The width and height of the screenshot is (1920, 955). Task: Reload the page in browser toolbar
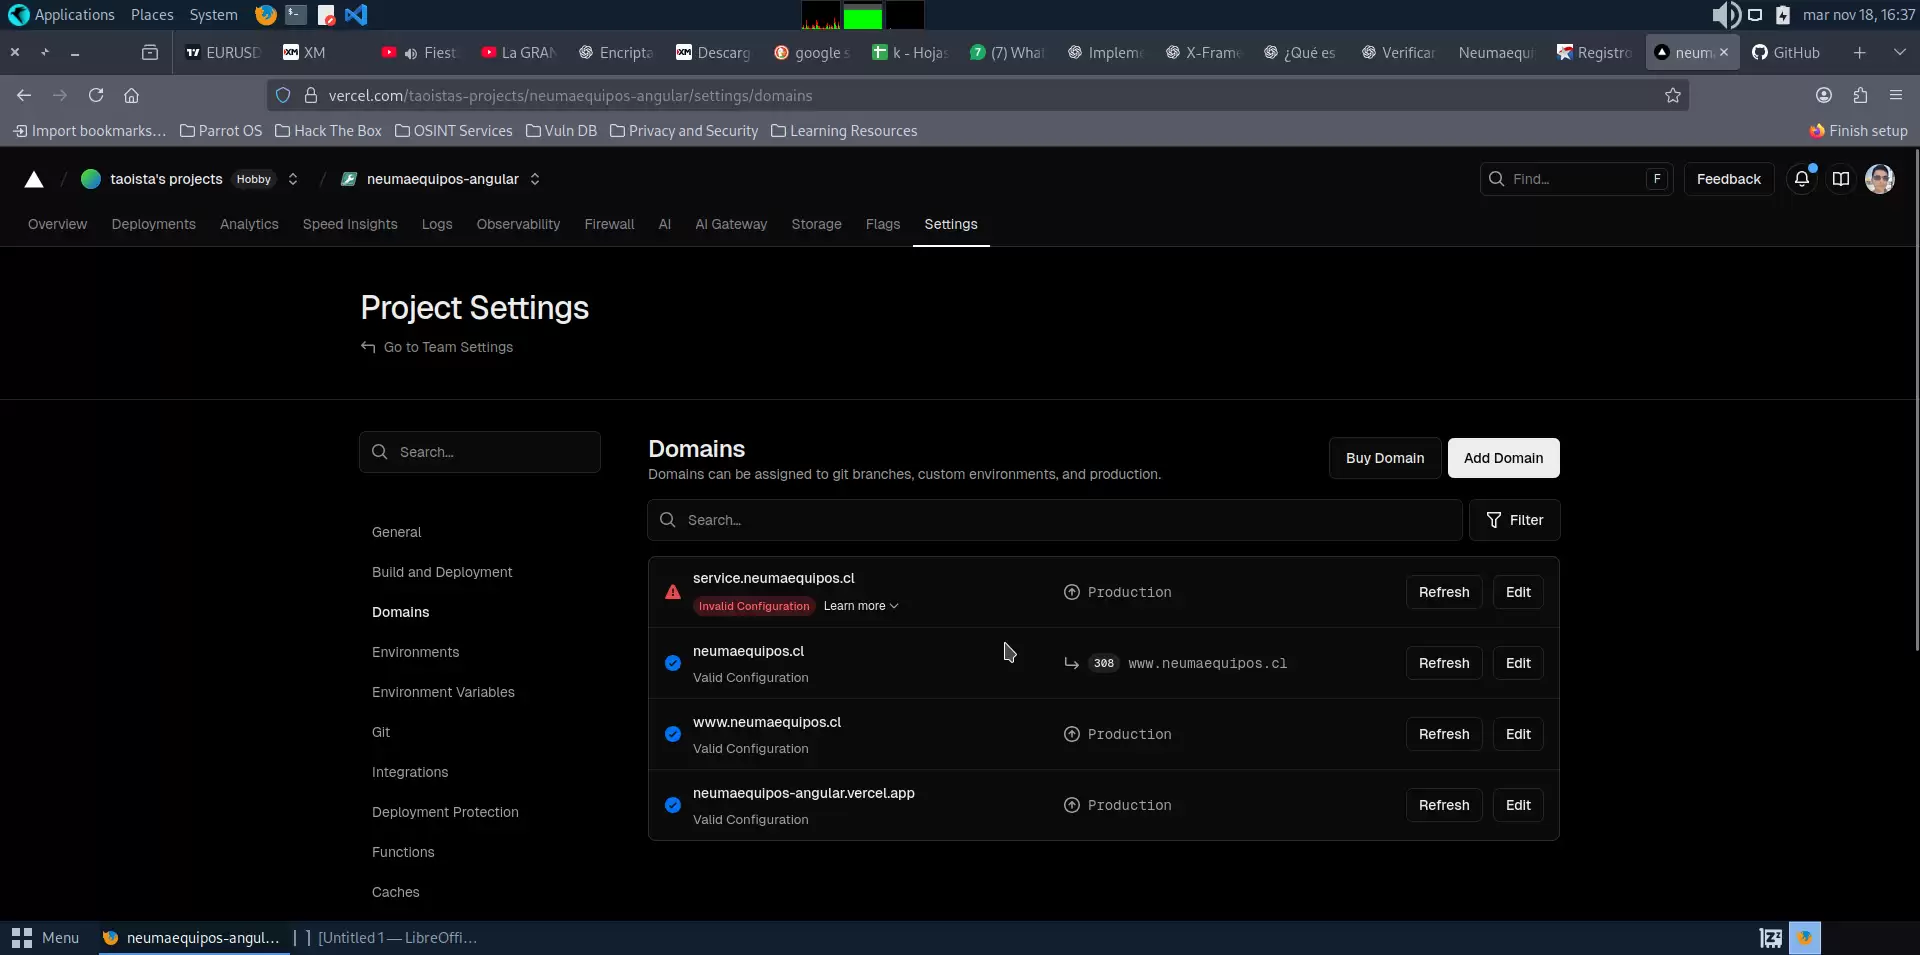96,96
